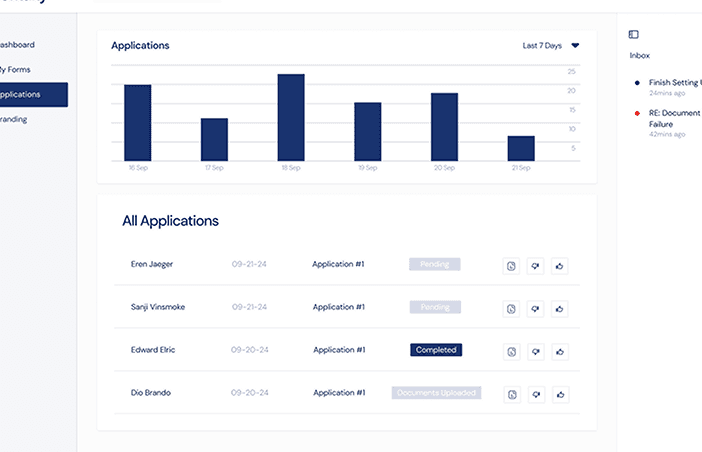Click the Applications chart title

click(x=140, y=46)
